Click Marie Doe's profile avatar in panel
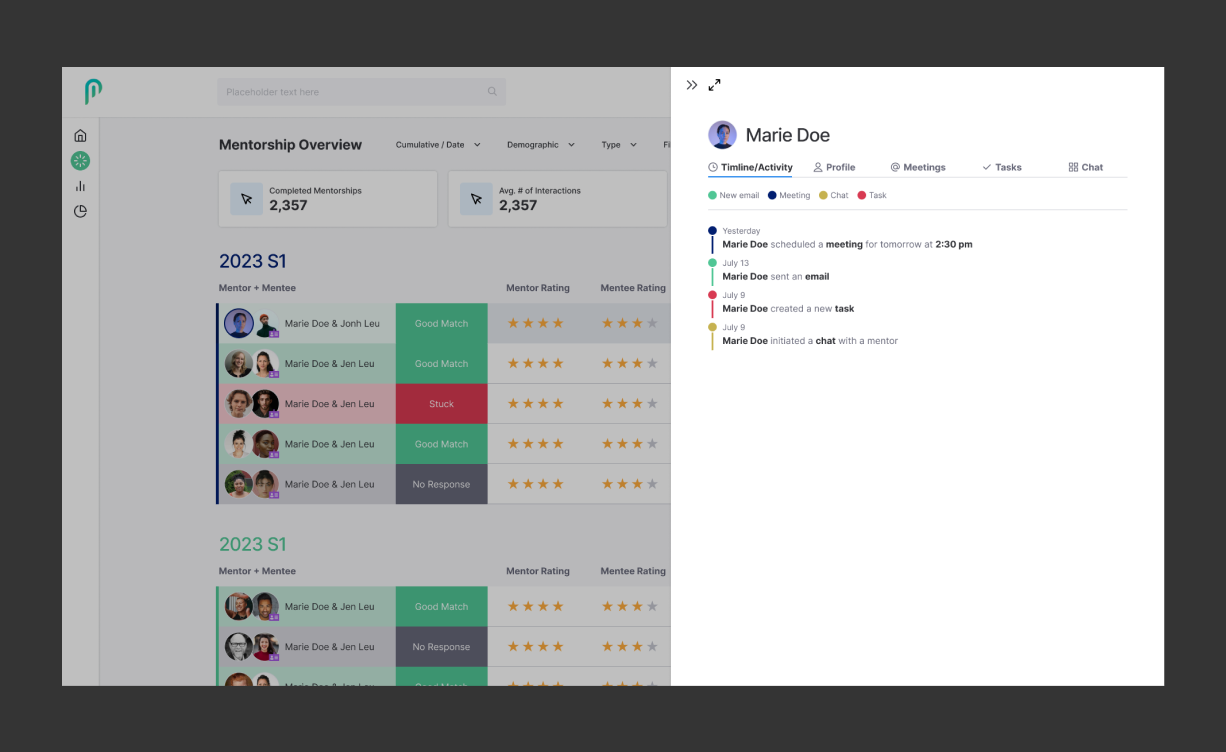This screenshot has height=752, width=1226. tap(722, 135)
